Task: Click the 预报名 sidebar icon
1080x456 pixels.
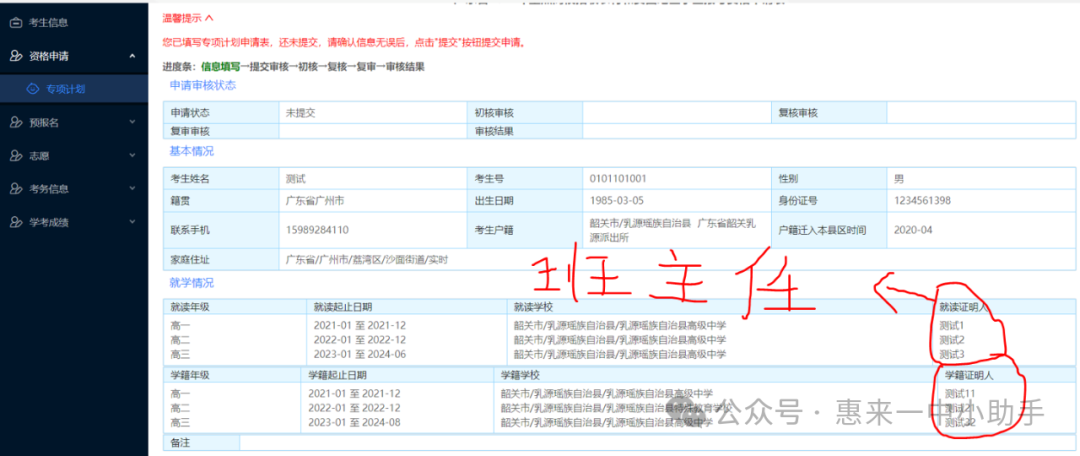Action: coord(16,122)
